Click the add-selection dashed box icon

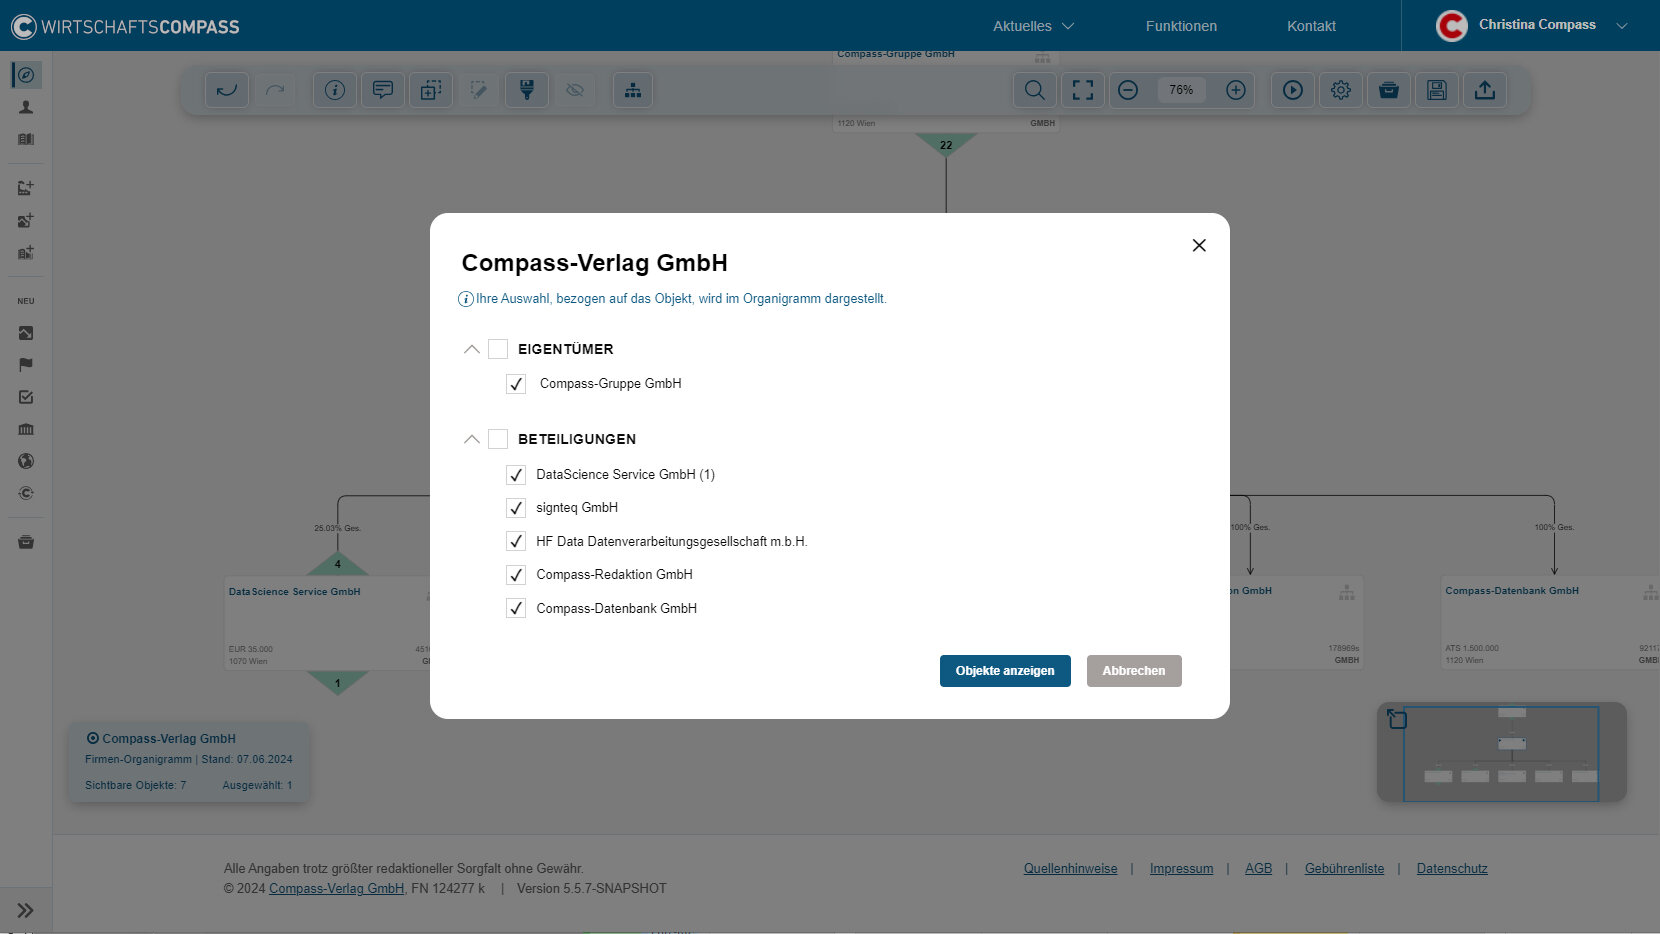click(431, 90)
